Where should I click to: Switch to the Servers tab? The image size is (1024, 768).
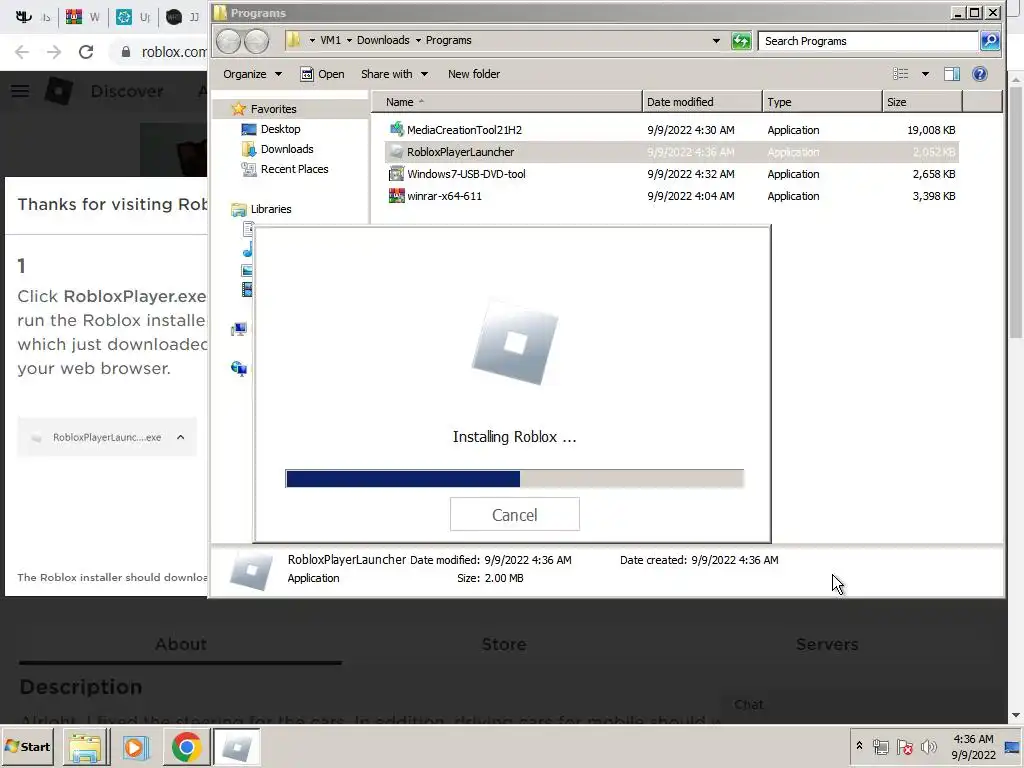tap(827, 645)
